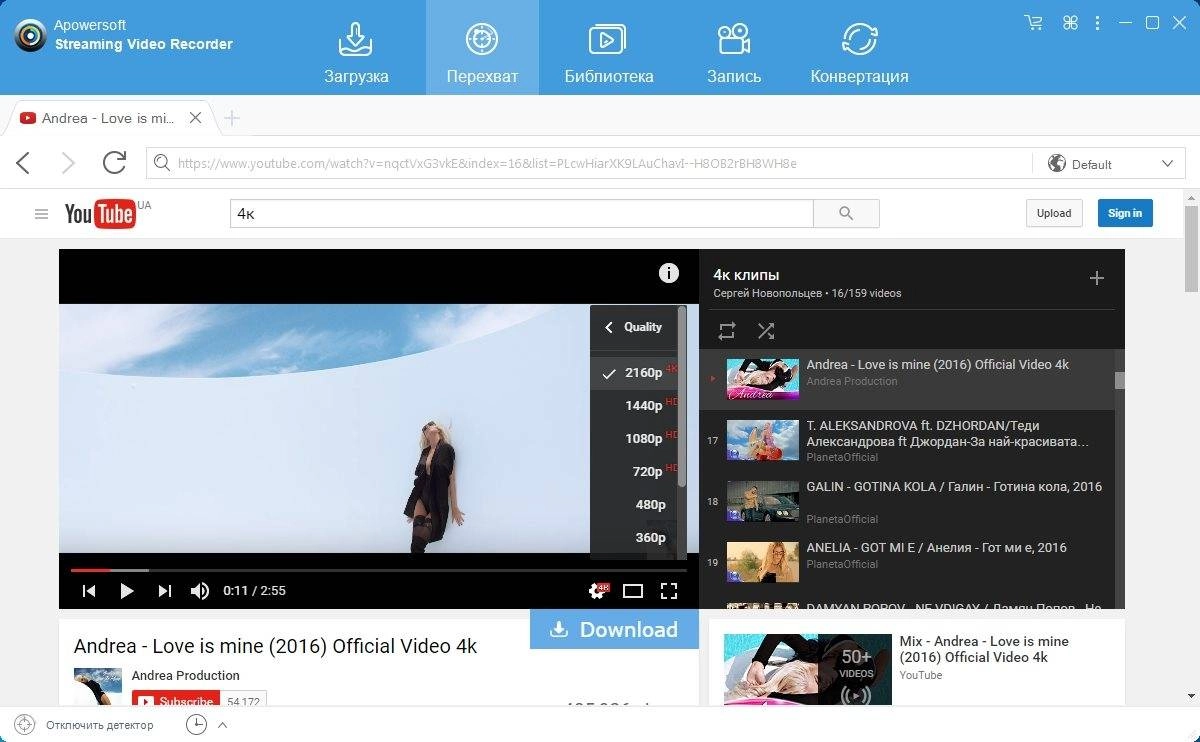Click the Apowersoft app logo

click(x=31, y=36)
